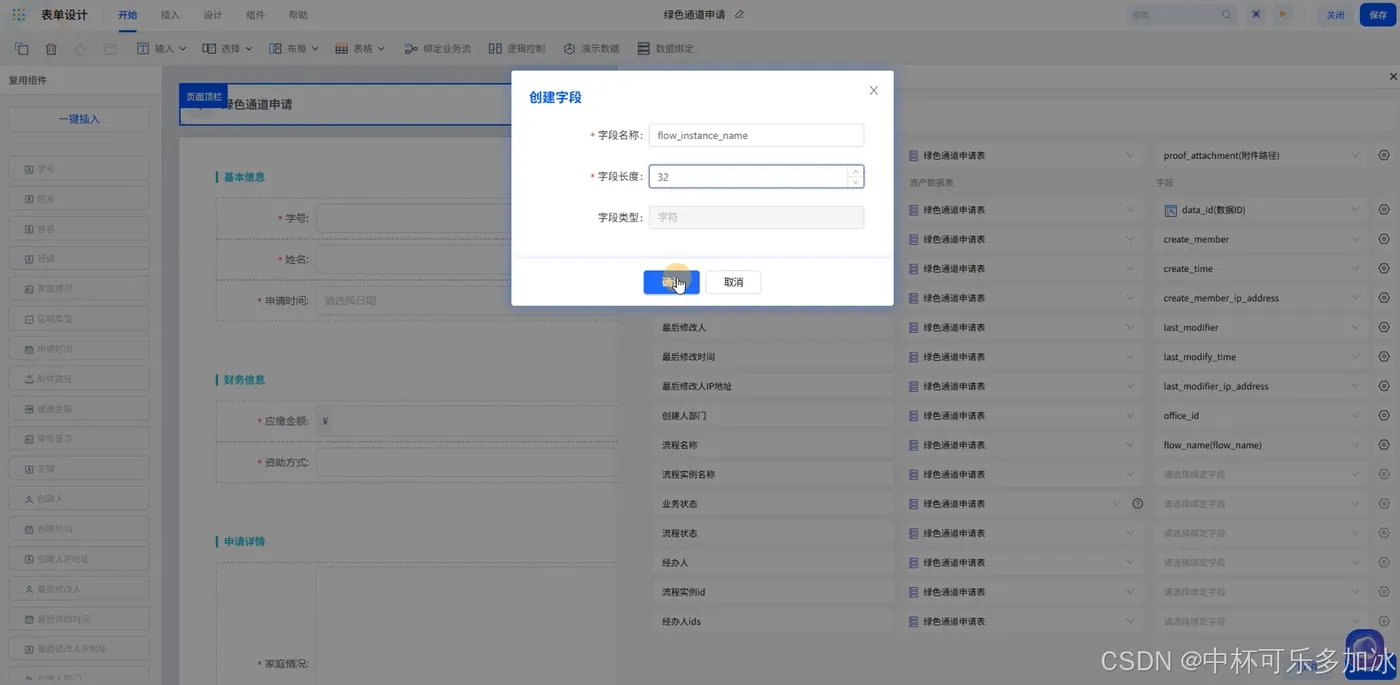Select 创建人IP地址 component in reuse list
This screenshot has width=1400, height=685.
pyautogui.click(x=79, y=558)
